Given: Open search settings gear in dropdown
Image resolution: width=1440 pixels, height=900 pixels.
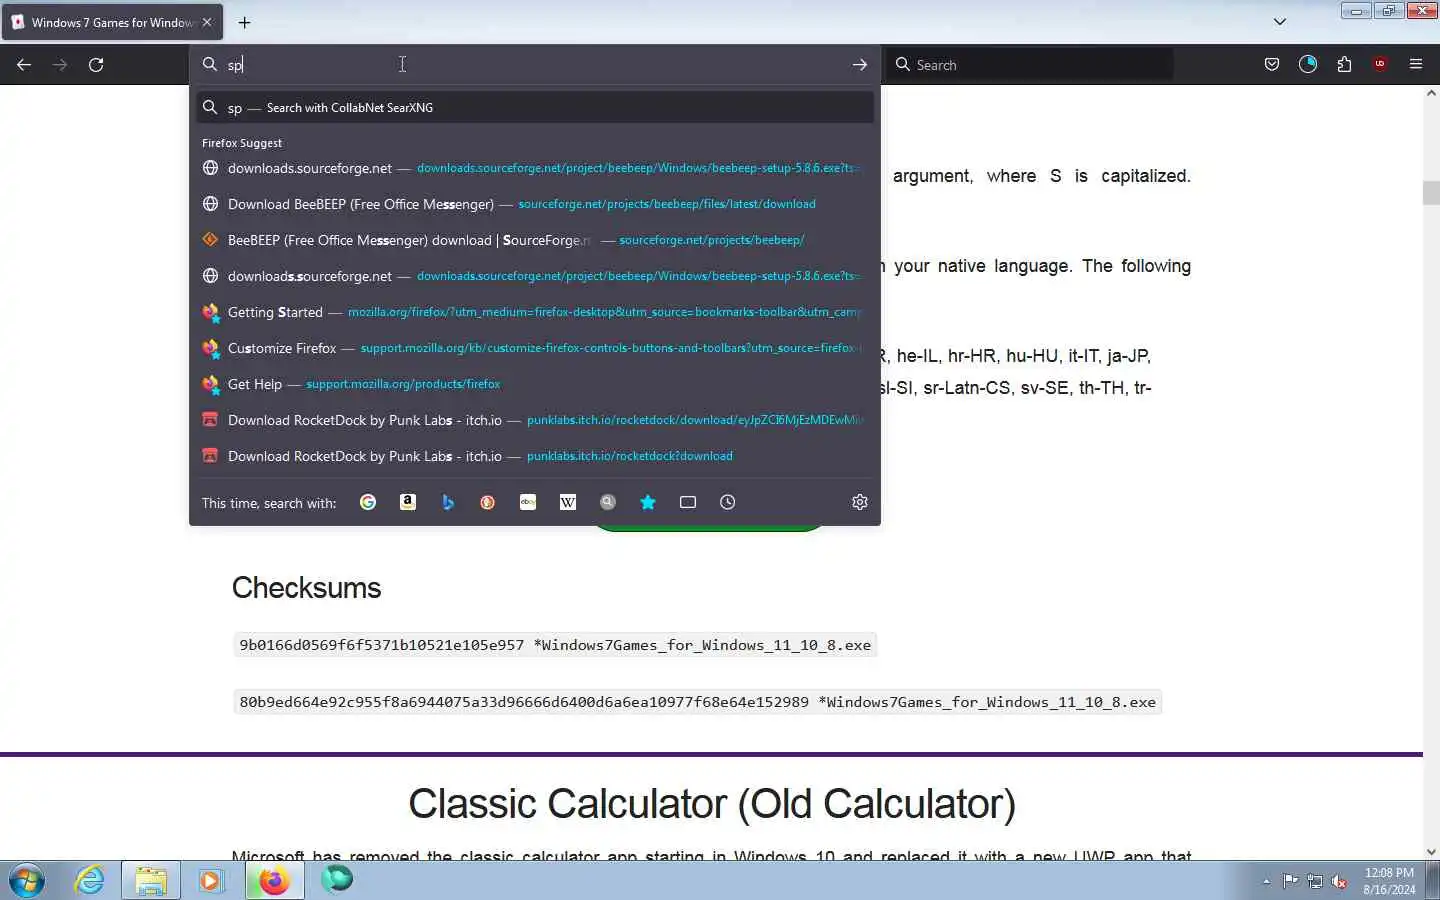Looking at the screenshot, I should [x=860, y=502].
